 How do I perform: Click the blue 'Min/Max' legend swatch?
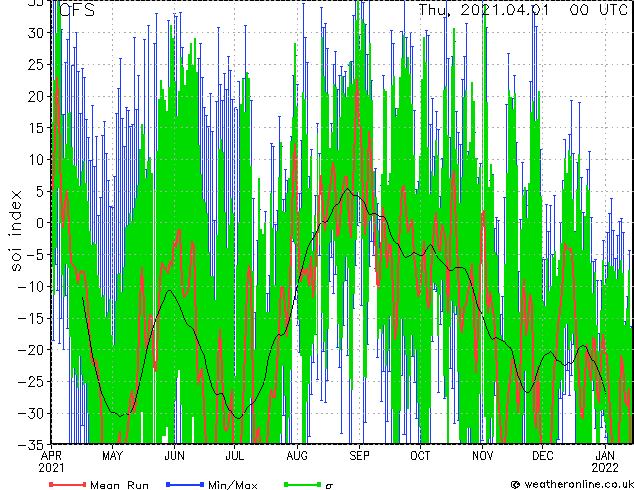[x=185, y=484]
